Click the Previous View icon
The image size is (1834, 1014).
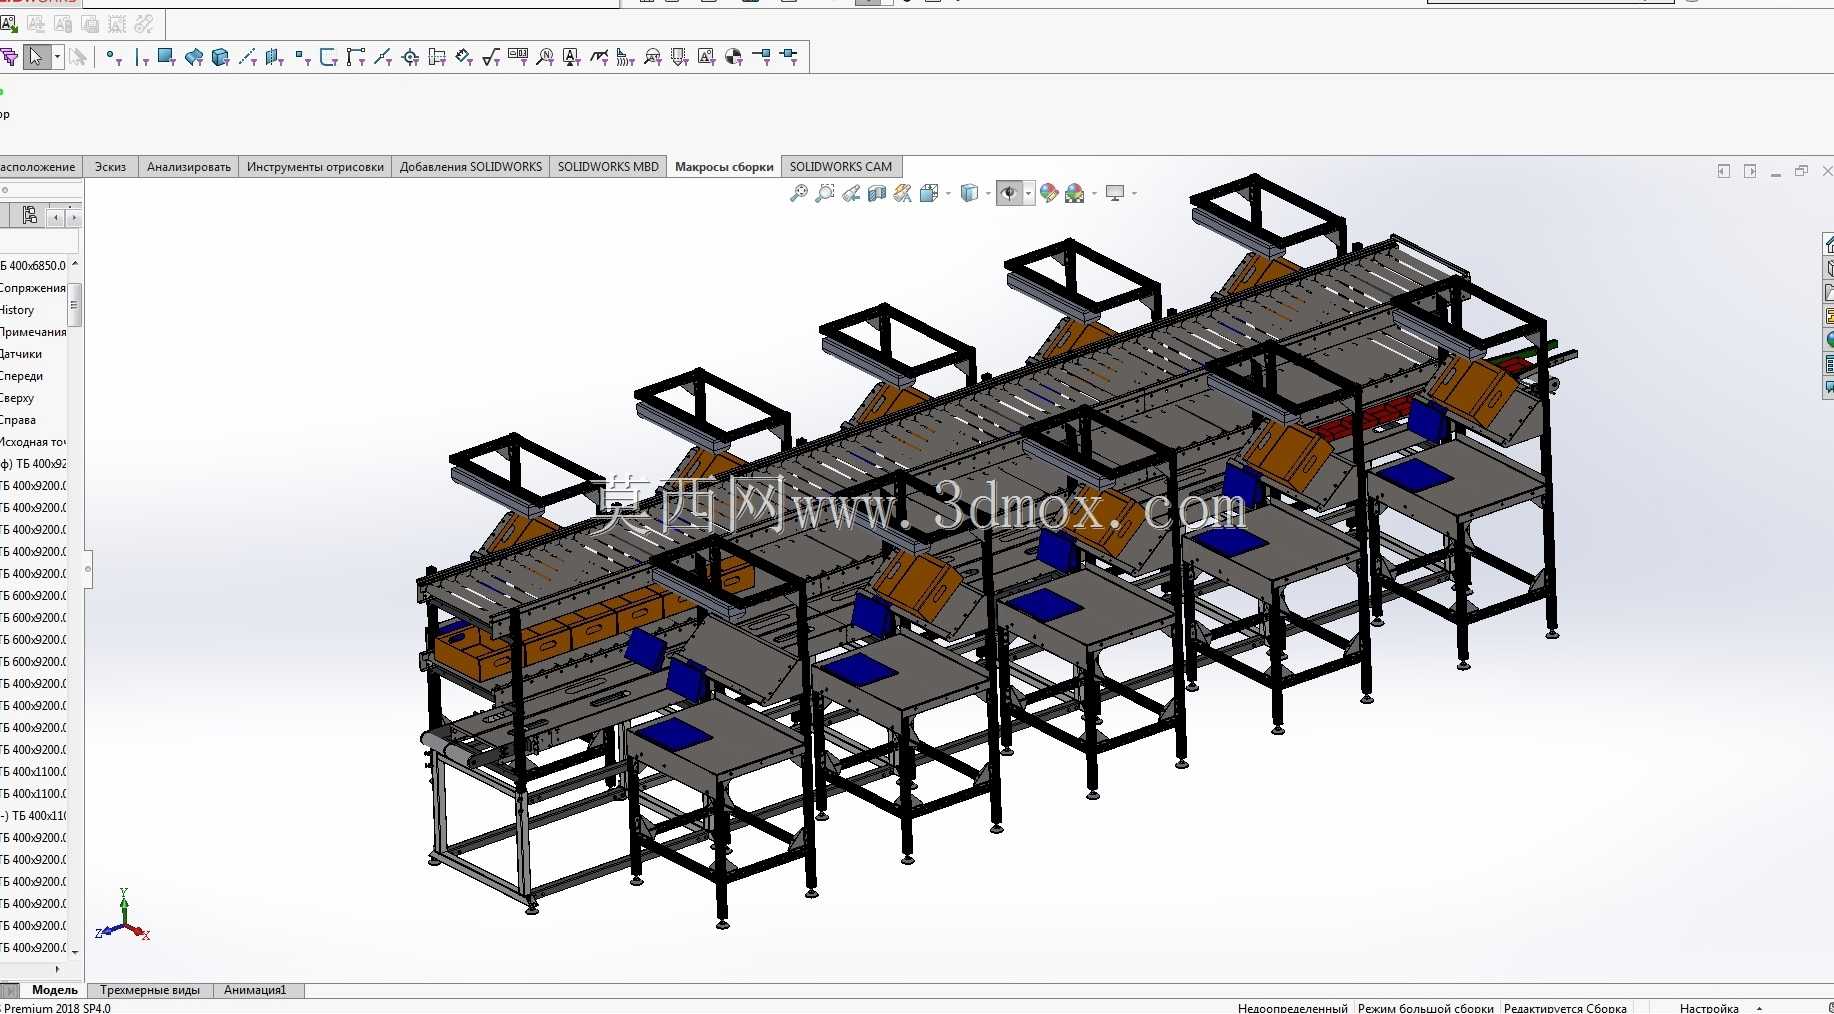click(851, 193)
